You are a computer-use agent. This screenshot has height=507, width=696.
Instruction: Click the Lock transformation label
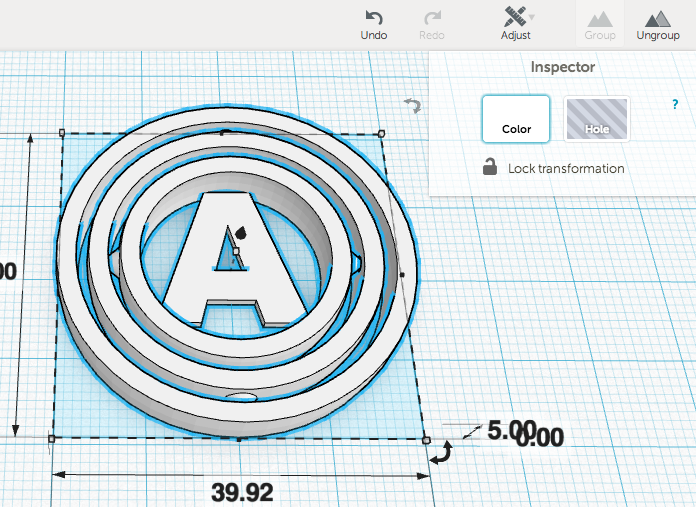click(566, 169)
